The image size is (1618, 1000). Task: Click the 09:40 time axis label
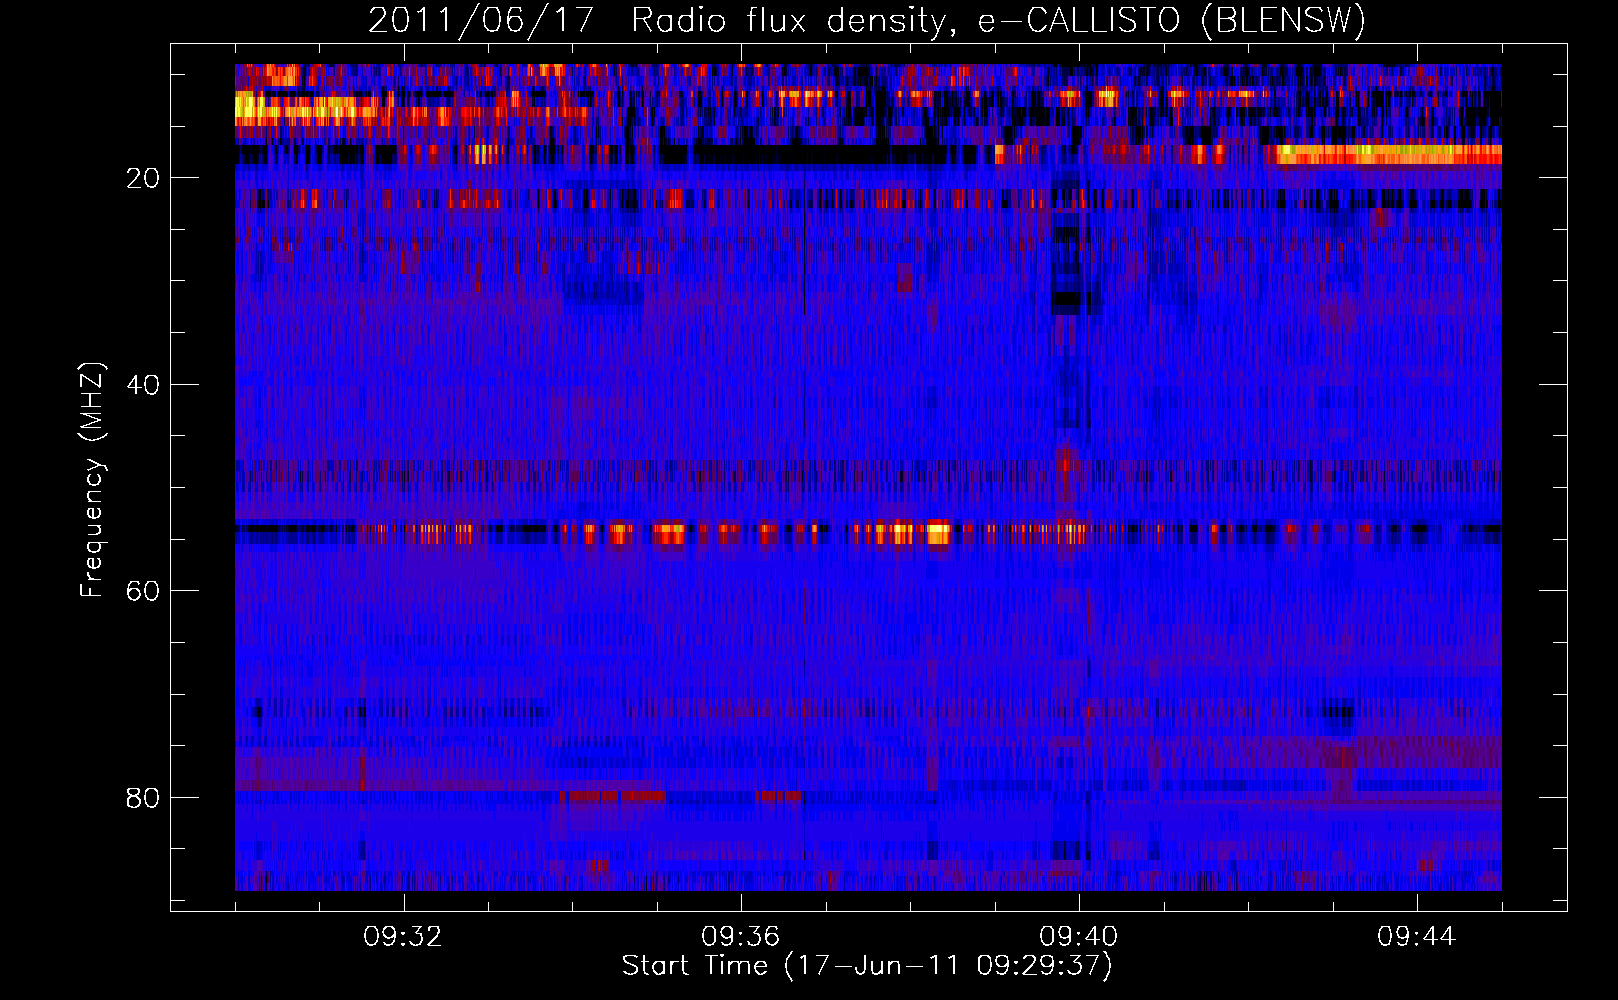click(x=1079, y=937)
